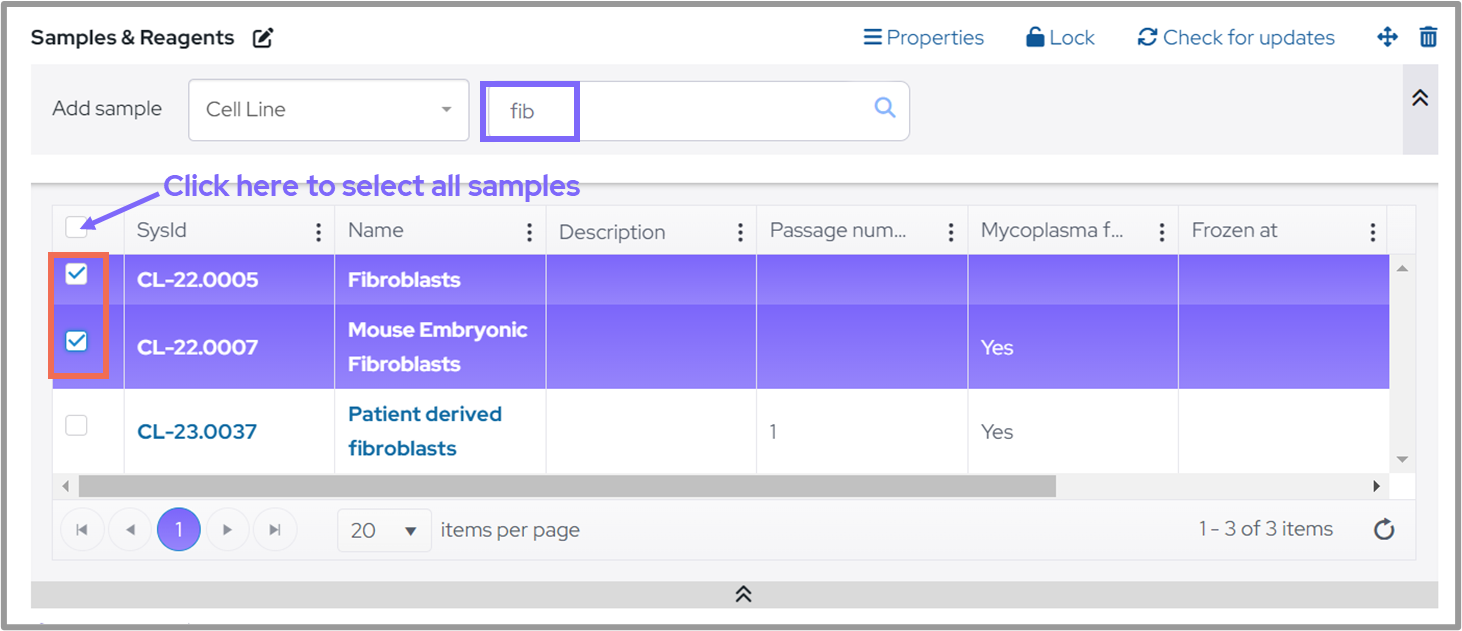Open the SysId column options menu
The height and width of the screenshot is (631, 1462).
click(318, 232)
